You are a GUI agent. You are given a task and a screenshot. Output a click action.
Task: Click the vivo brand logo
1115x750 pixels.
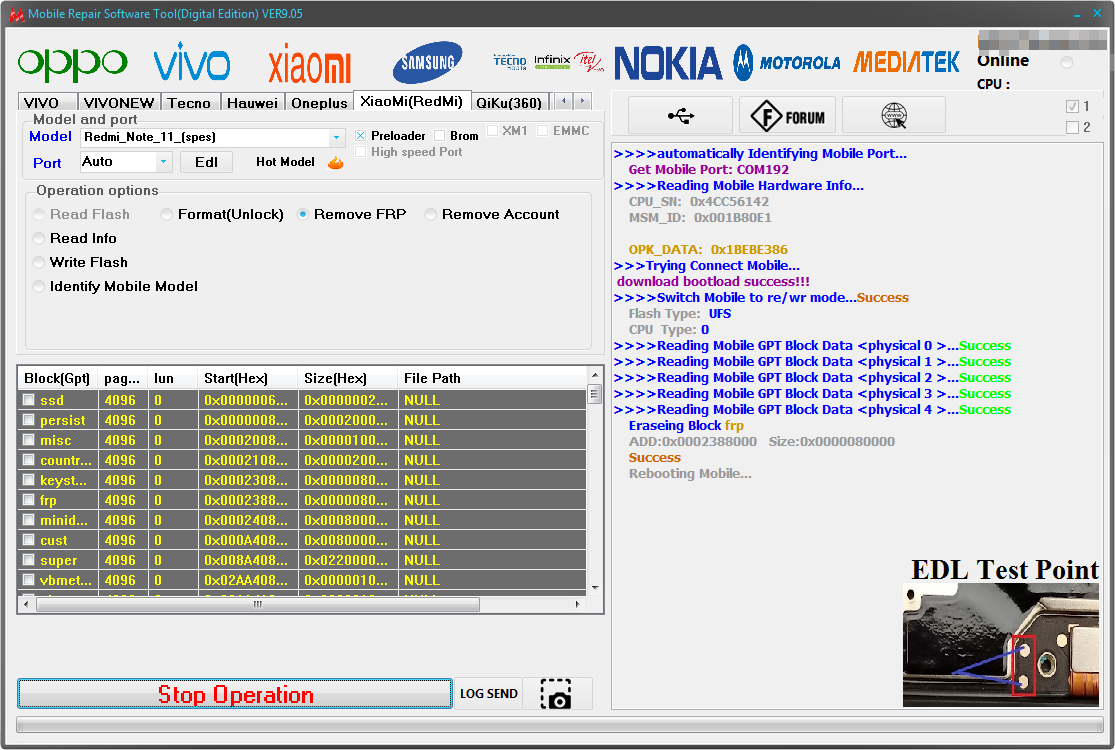[x=192, y=62]
